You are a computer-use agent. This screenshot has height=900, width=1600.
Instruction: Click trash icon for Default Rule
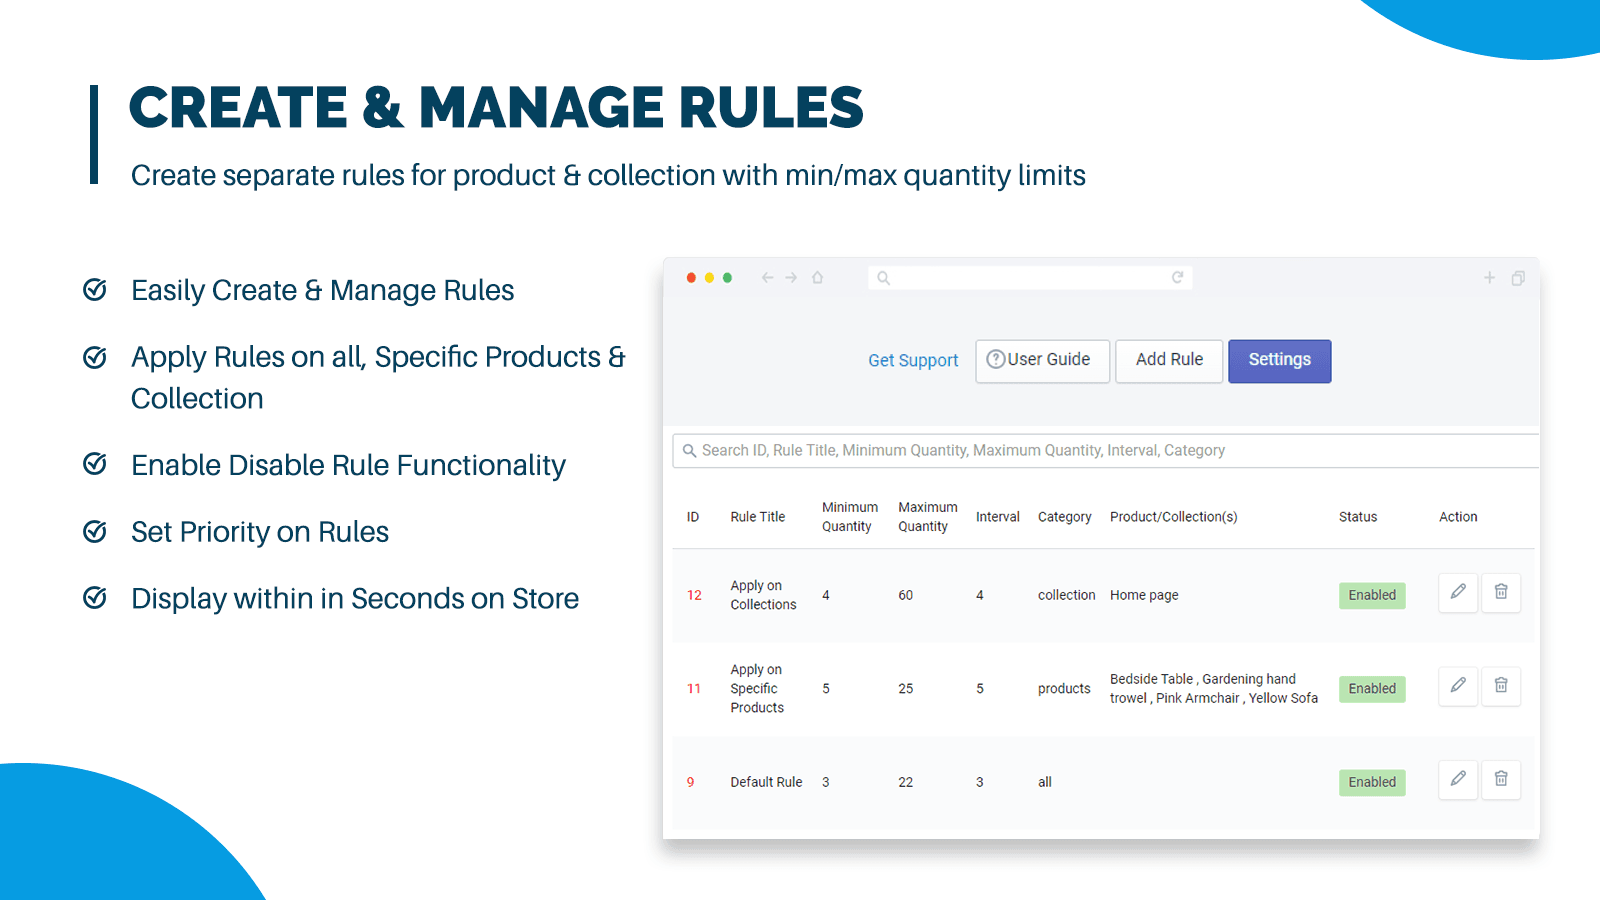point(1501,779)
